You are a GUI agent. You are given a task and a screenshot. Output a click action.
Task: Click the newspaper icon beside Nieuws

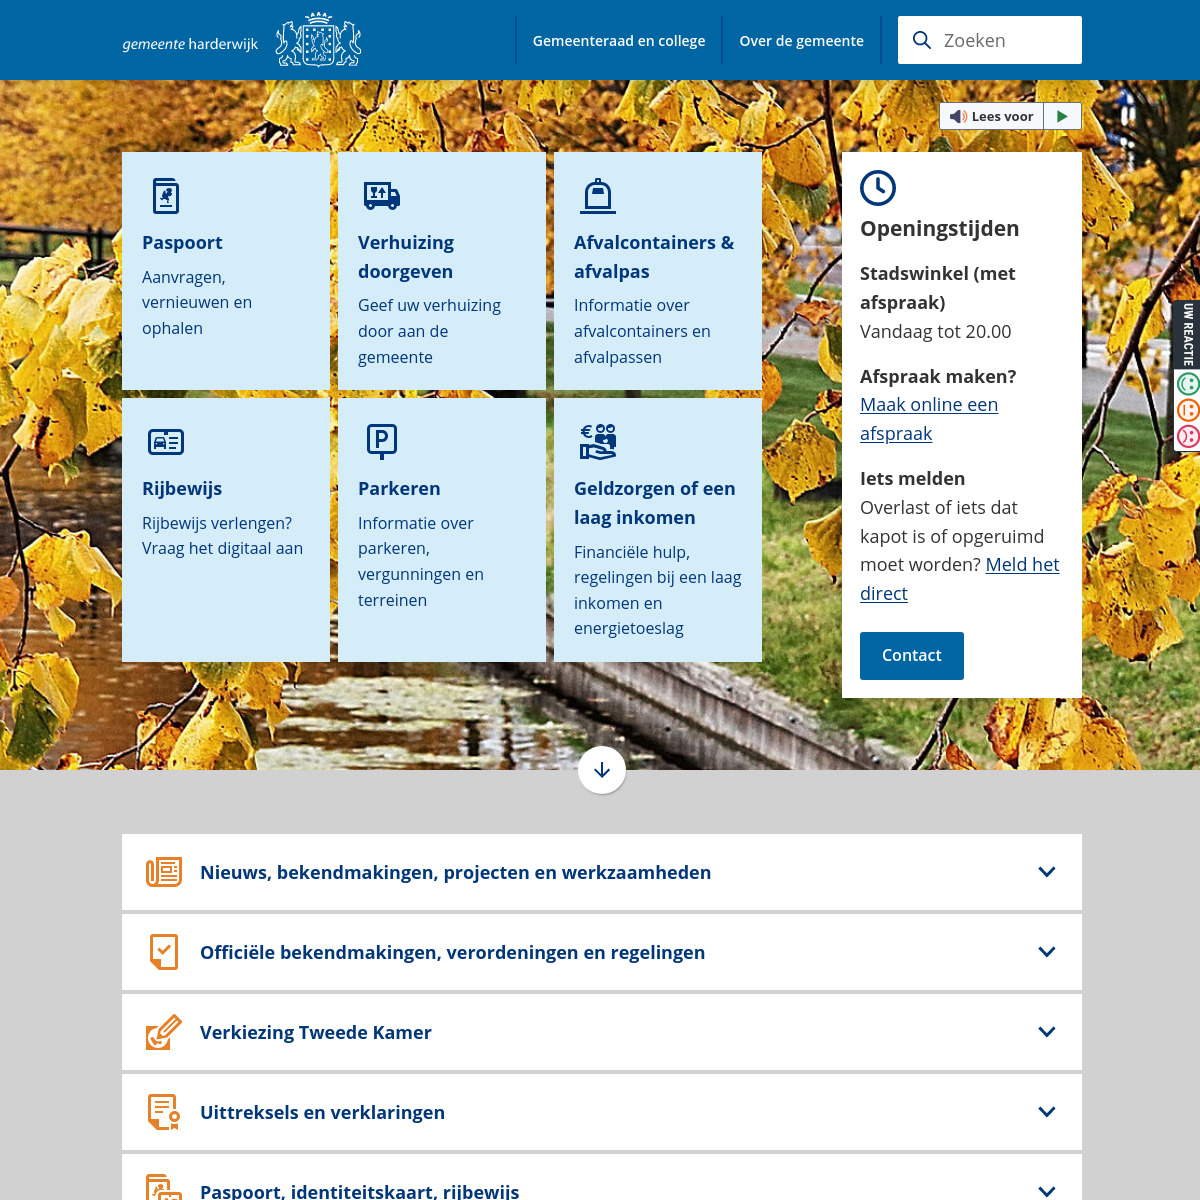[164, 872]
